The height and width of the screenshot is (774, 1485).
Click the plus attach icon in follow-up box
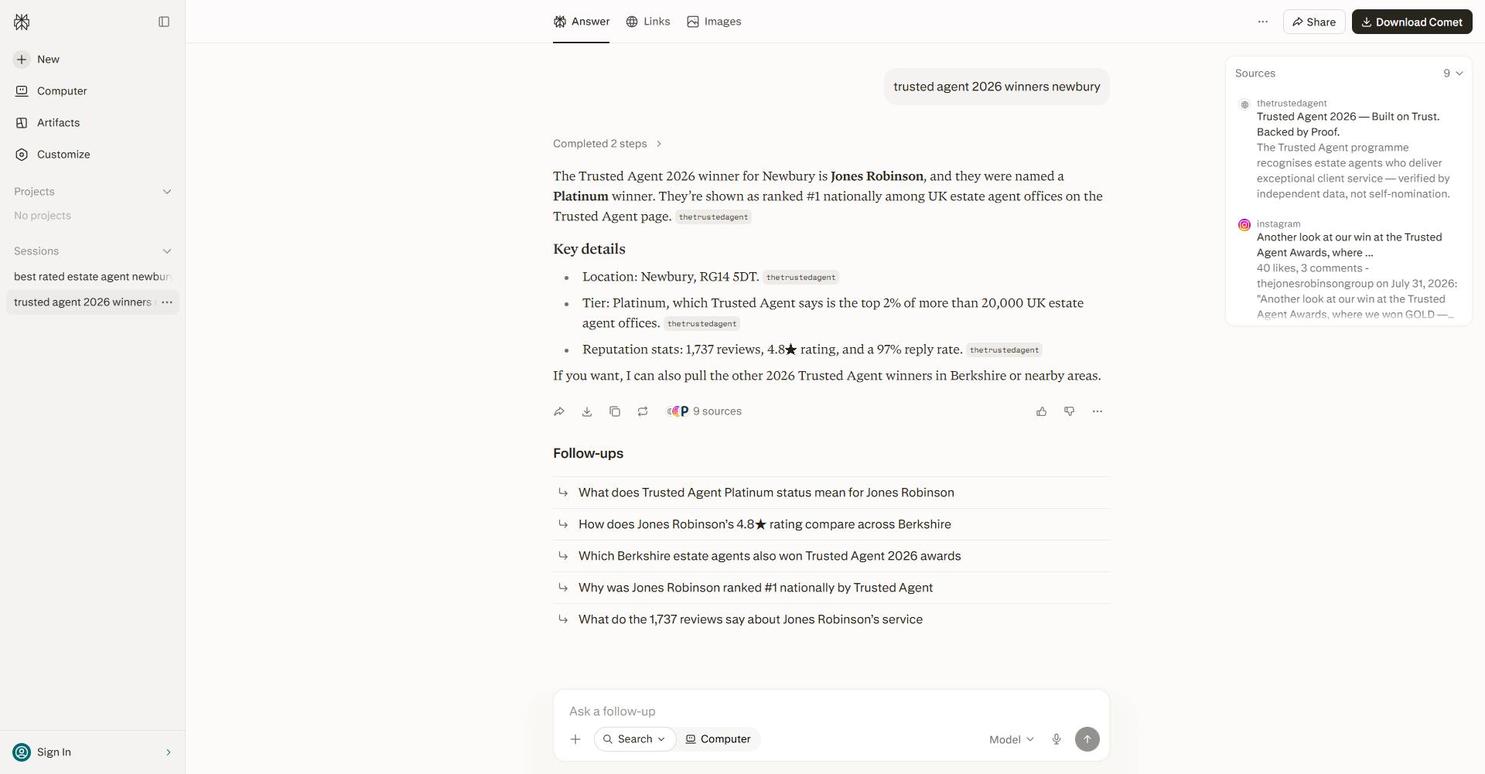[x=575, y=740]
